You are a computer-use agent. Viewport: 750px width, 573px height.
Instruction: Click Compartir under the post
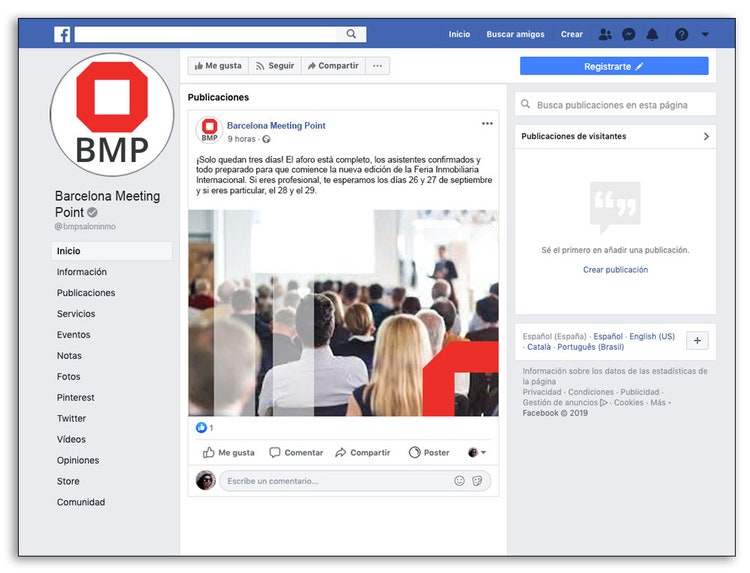[x=363, y=452]
